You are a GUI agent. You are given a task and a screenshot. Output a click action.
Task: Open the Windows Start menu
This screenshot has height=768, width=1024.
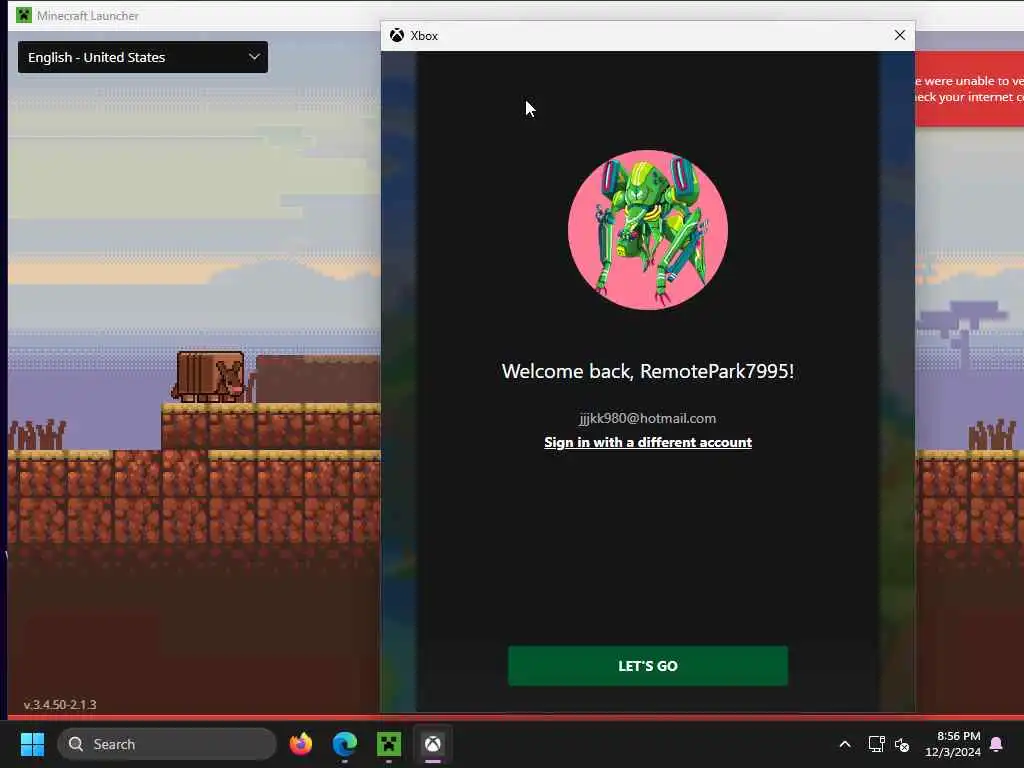pyautogui.click(x=32, y=744)
